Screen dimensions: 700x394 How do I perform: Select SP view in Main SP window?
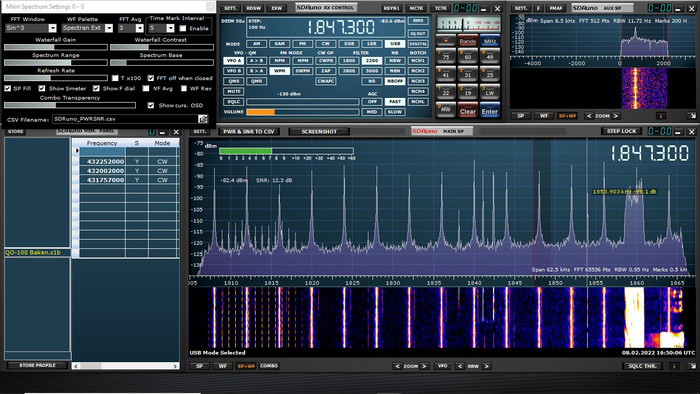pyautogui.click(x=200, y=366)
